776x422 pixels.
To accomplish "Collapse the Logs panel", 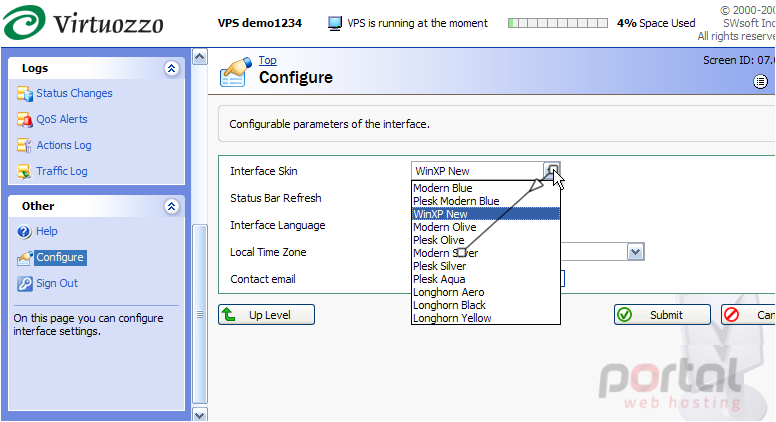I will tap(171, 68).
